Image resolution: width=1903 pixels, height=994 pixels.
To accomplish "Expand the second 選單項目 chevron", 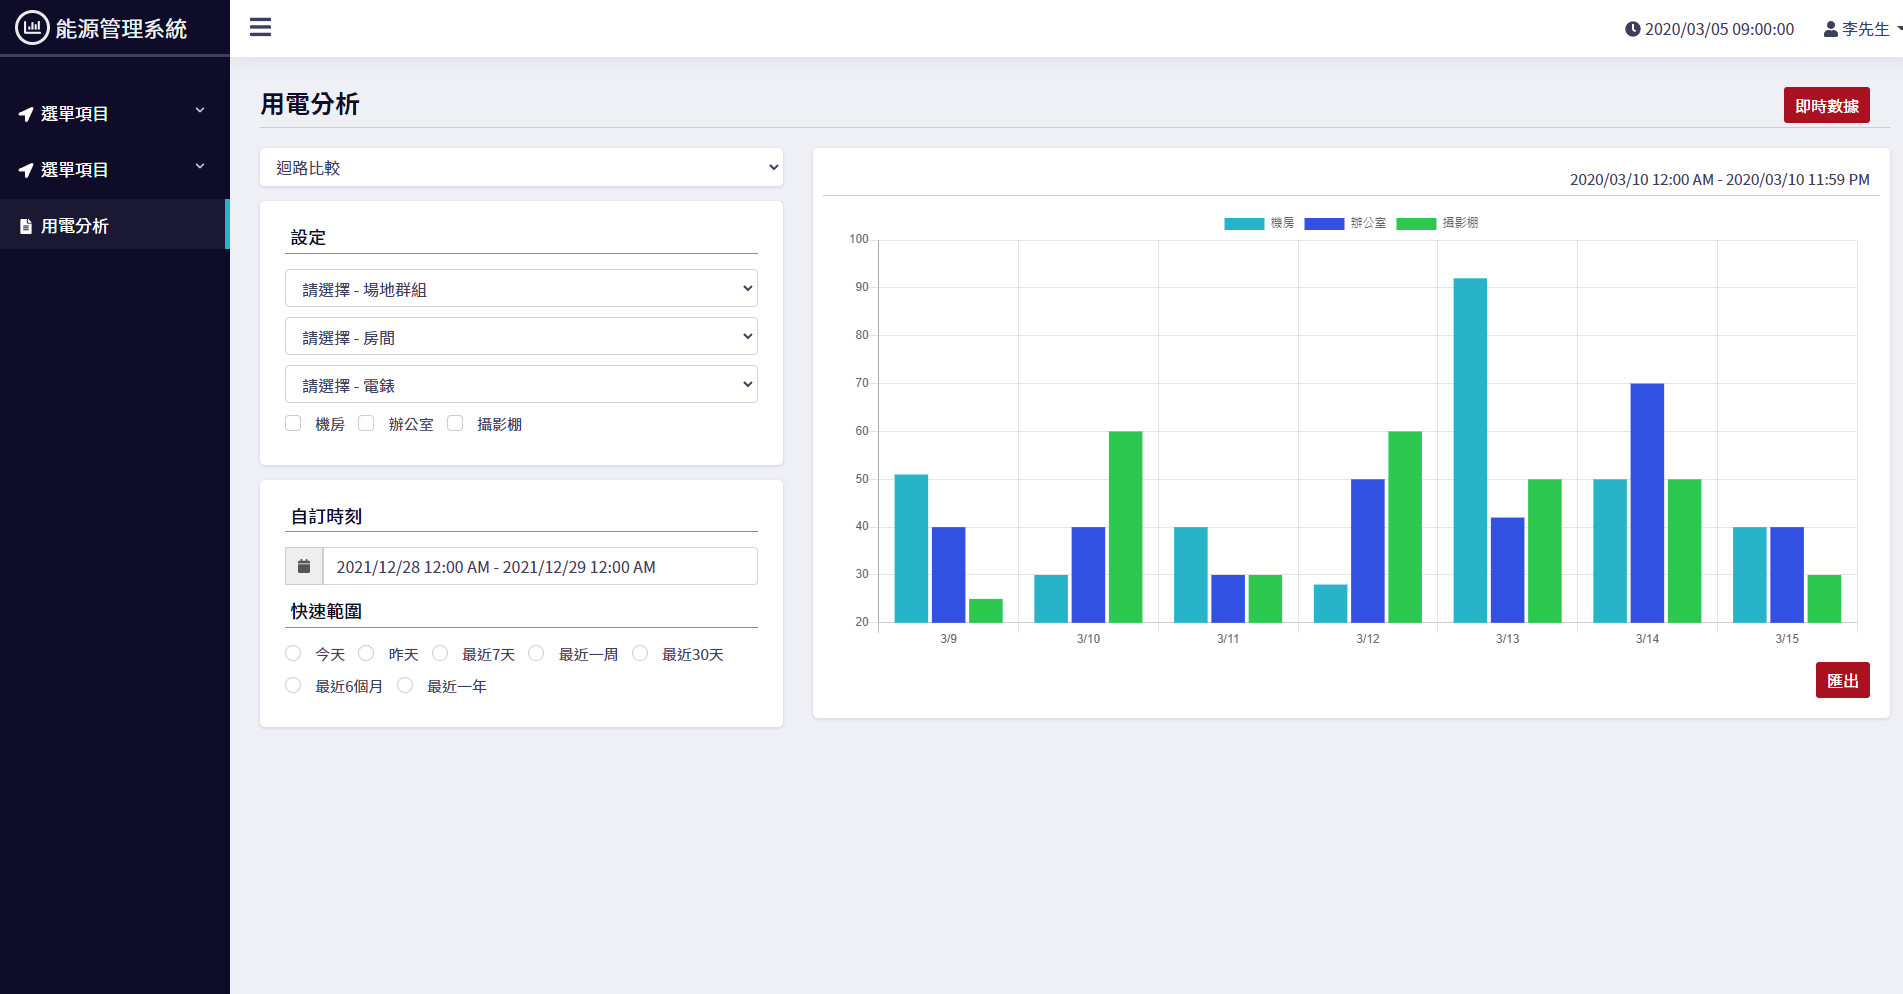I will coord(200,166).
